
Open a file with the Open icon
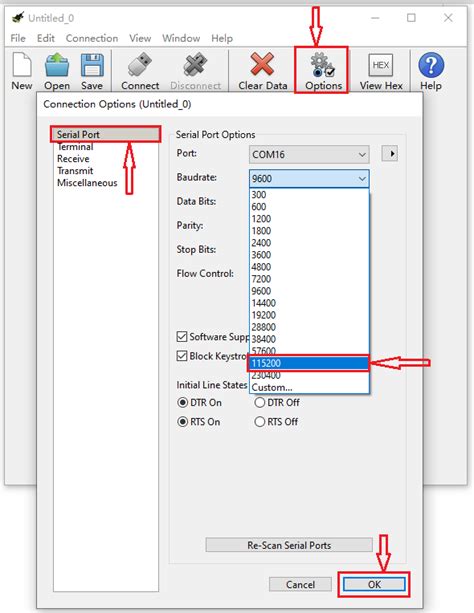click(57, 65)
